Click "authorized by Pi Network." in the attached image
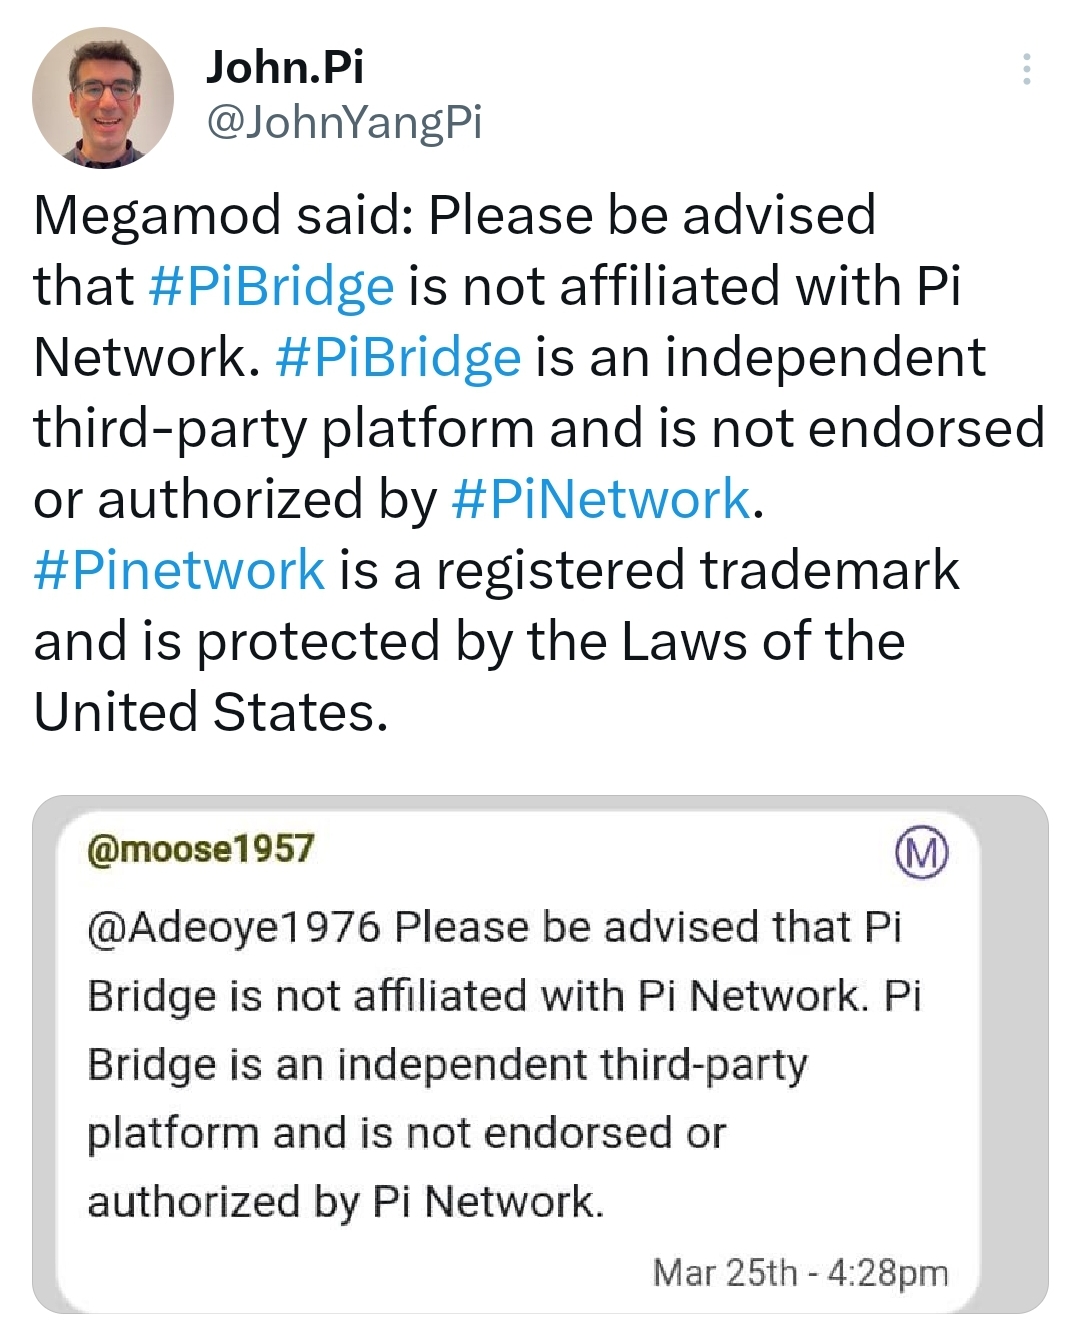1080x1338 pixels. click(345, 1201)
